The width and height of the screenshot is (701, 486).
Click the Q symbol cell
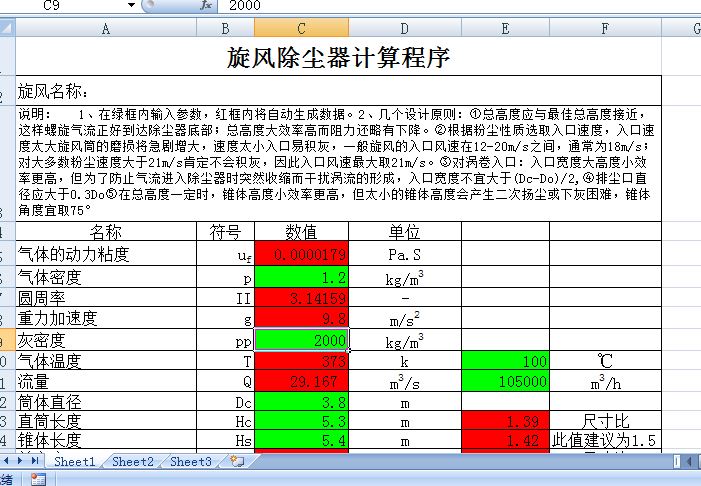click(225, 381)
